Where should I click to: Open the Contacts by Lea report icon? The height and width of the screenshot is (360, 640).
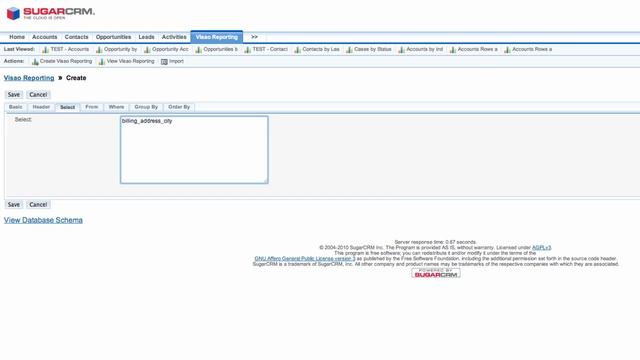tap(298, 50)
